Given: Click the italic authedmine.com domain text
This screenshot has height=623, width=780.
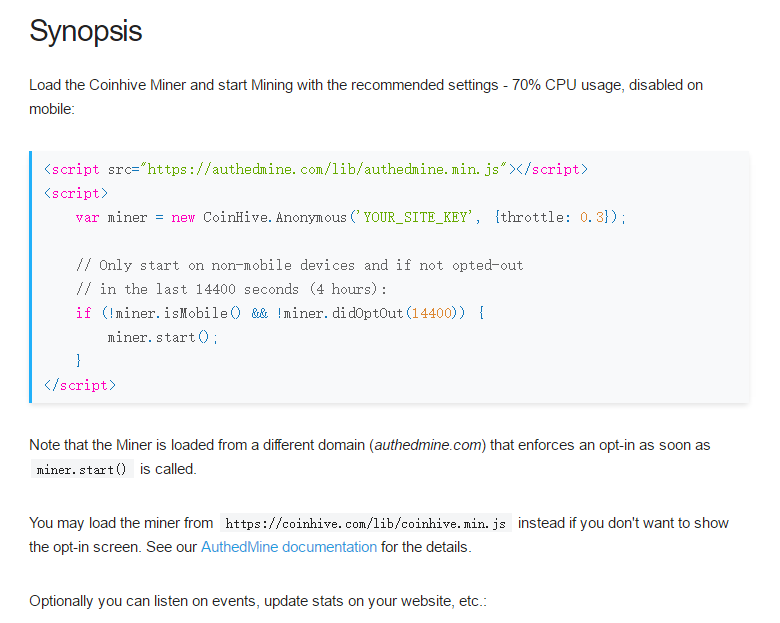Looking at the screenshot, I should 427,445.
